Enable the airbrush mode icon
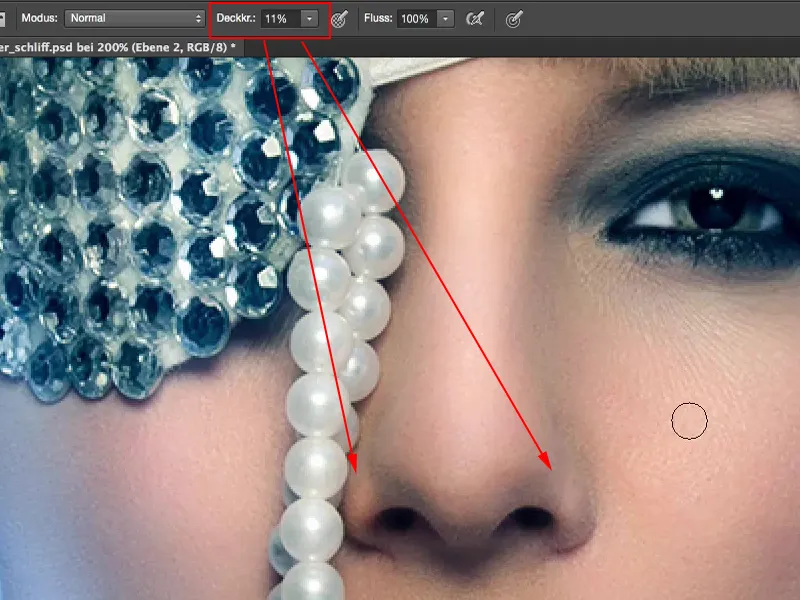The image size is (800, 600). [x=475, y=19]
